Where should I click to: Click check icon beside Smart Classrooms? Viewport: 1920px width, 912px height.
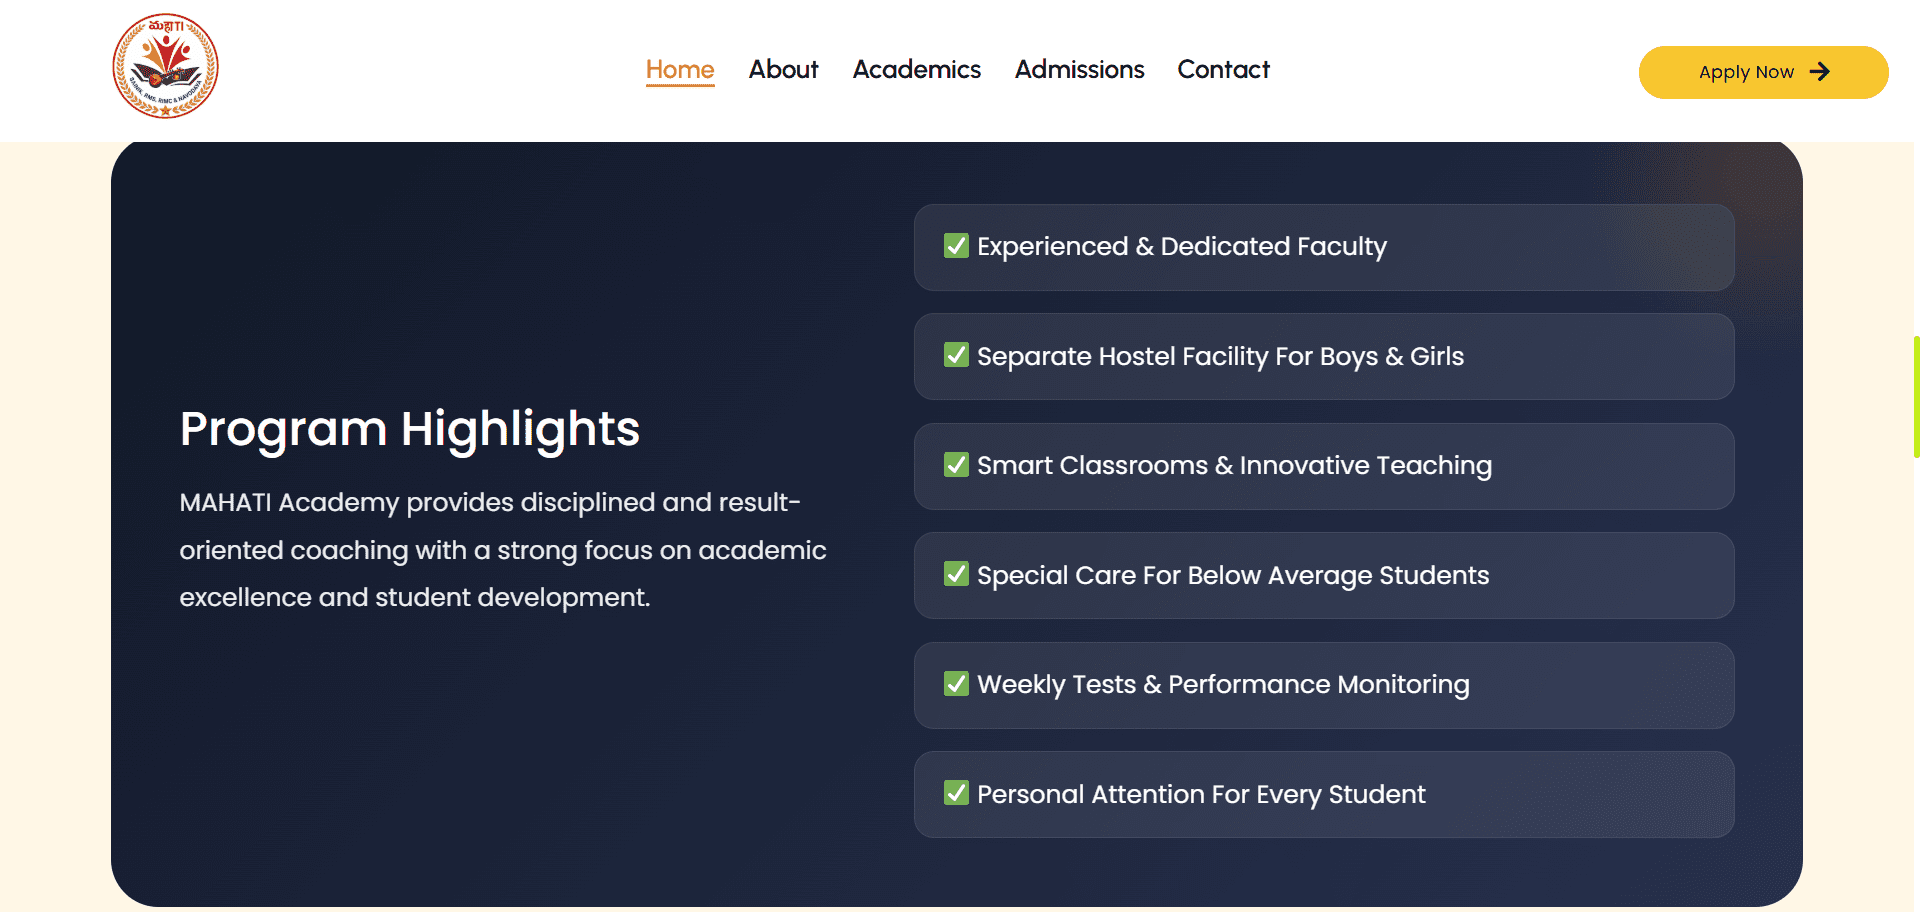[x=956, y=465]
